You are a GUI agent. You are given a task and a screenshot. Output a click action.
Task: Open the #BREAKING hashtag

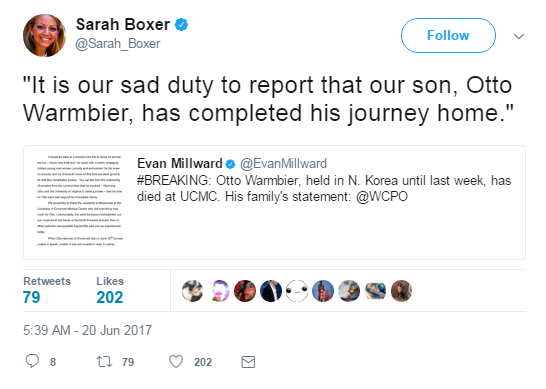tap(174, 181)
